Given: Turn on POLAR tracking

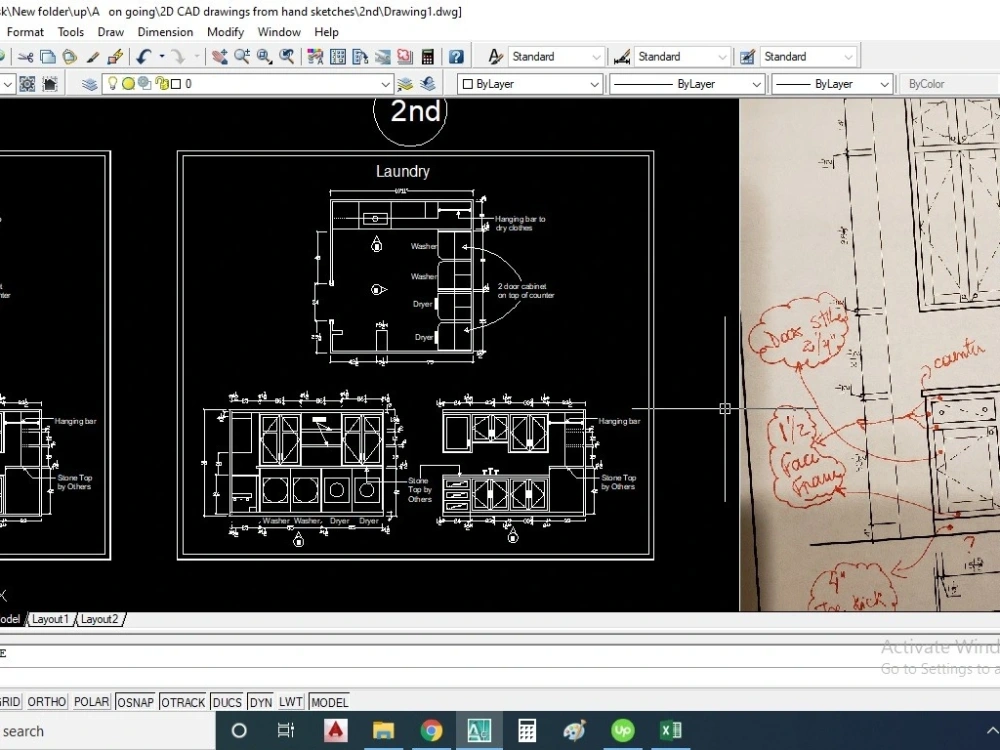Looking at the screenshot, I should (91, 701).
